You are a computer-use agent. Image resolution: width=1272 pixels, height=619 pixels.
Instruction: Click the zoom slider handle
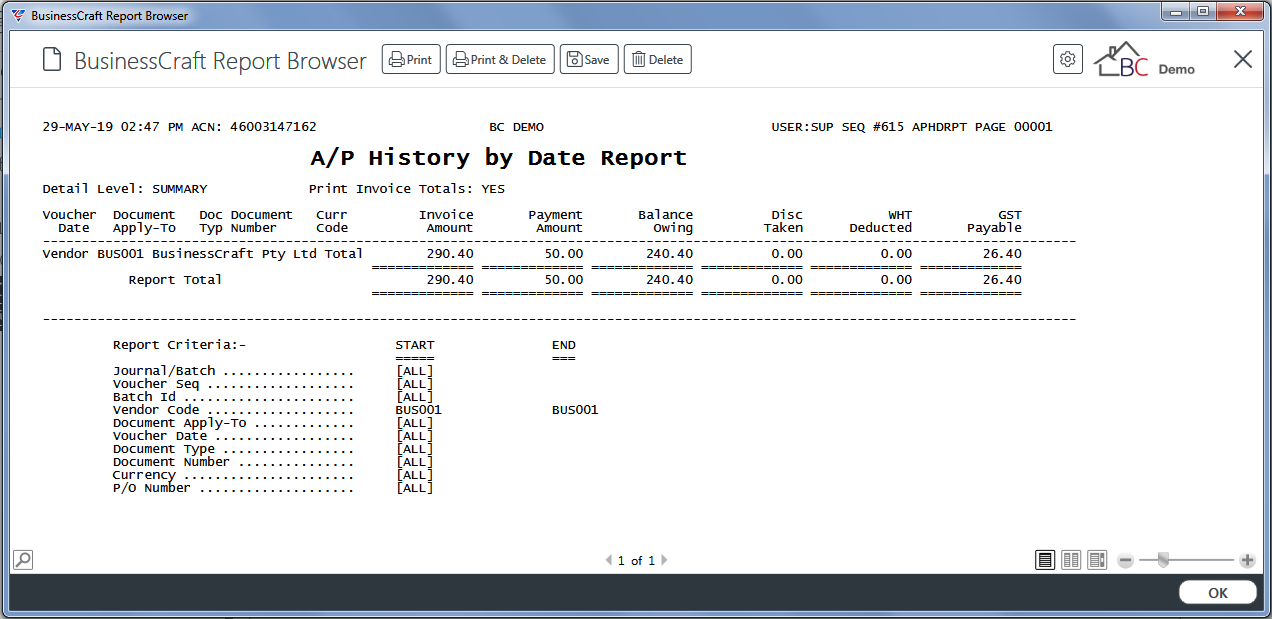point(1163,561)
